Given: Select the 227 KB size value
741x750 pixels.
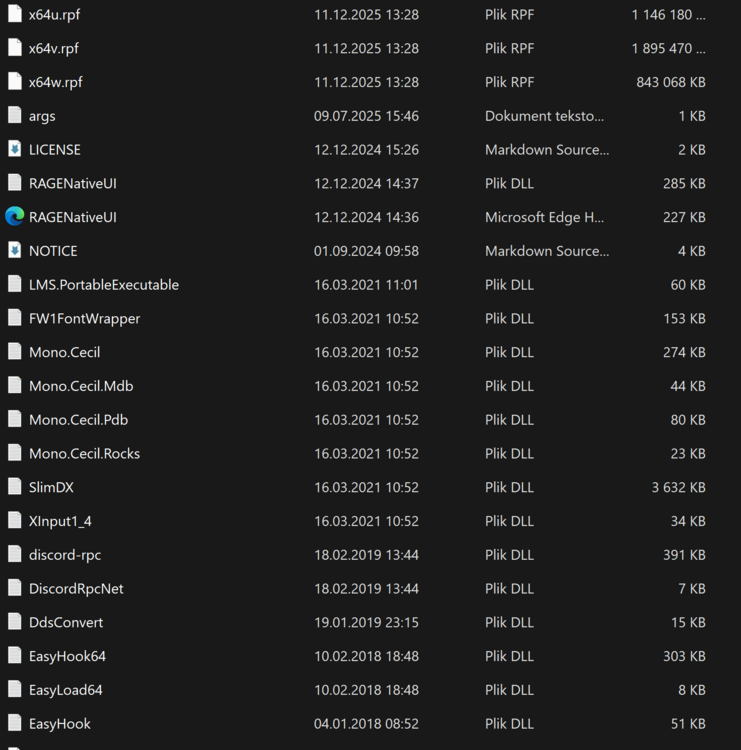Looking at the screenshot, I should click(685, 217).
